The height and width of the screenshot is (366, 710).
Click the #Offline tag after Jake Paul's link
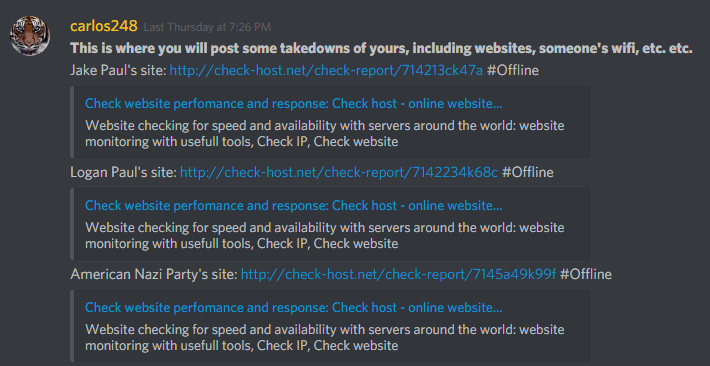513,70
